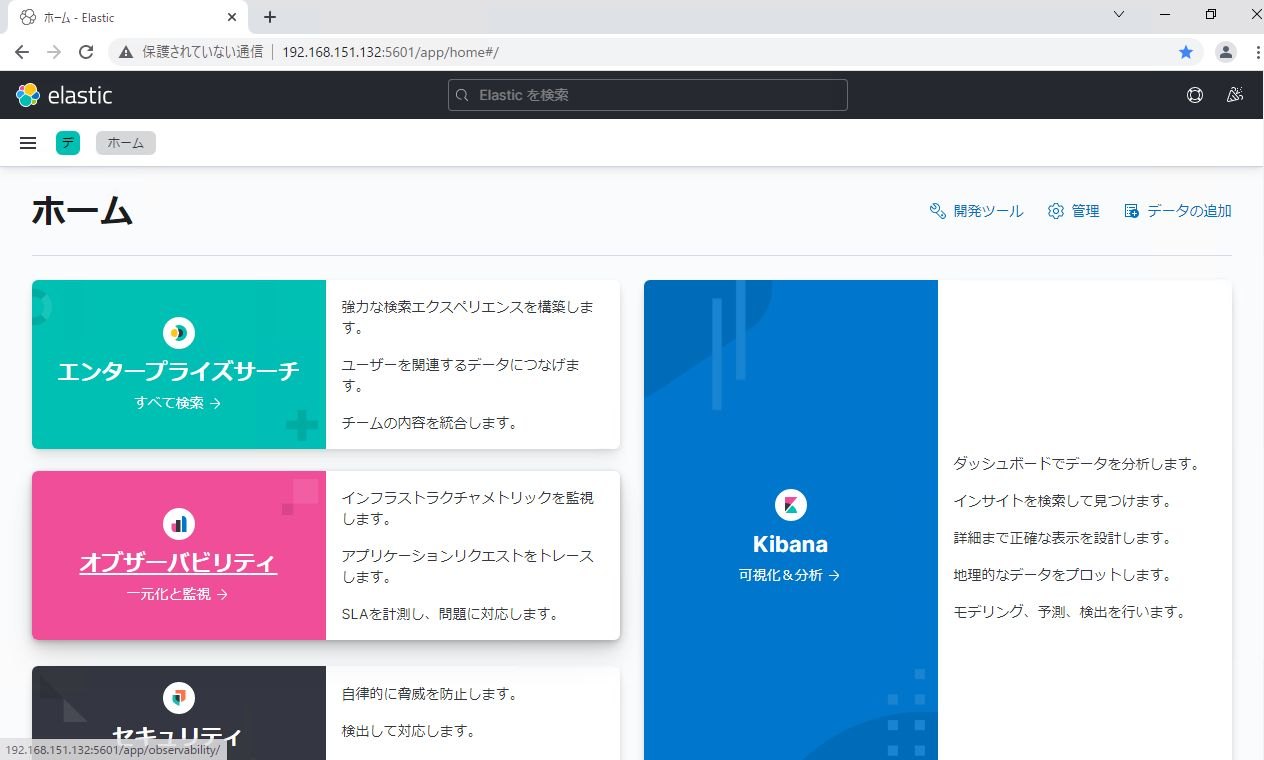The height and width of the screenshot is (760, 1264).
Task: Close the ホーム - Elastic tab
Action: [x=233, y=17]
